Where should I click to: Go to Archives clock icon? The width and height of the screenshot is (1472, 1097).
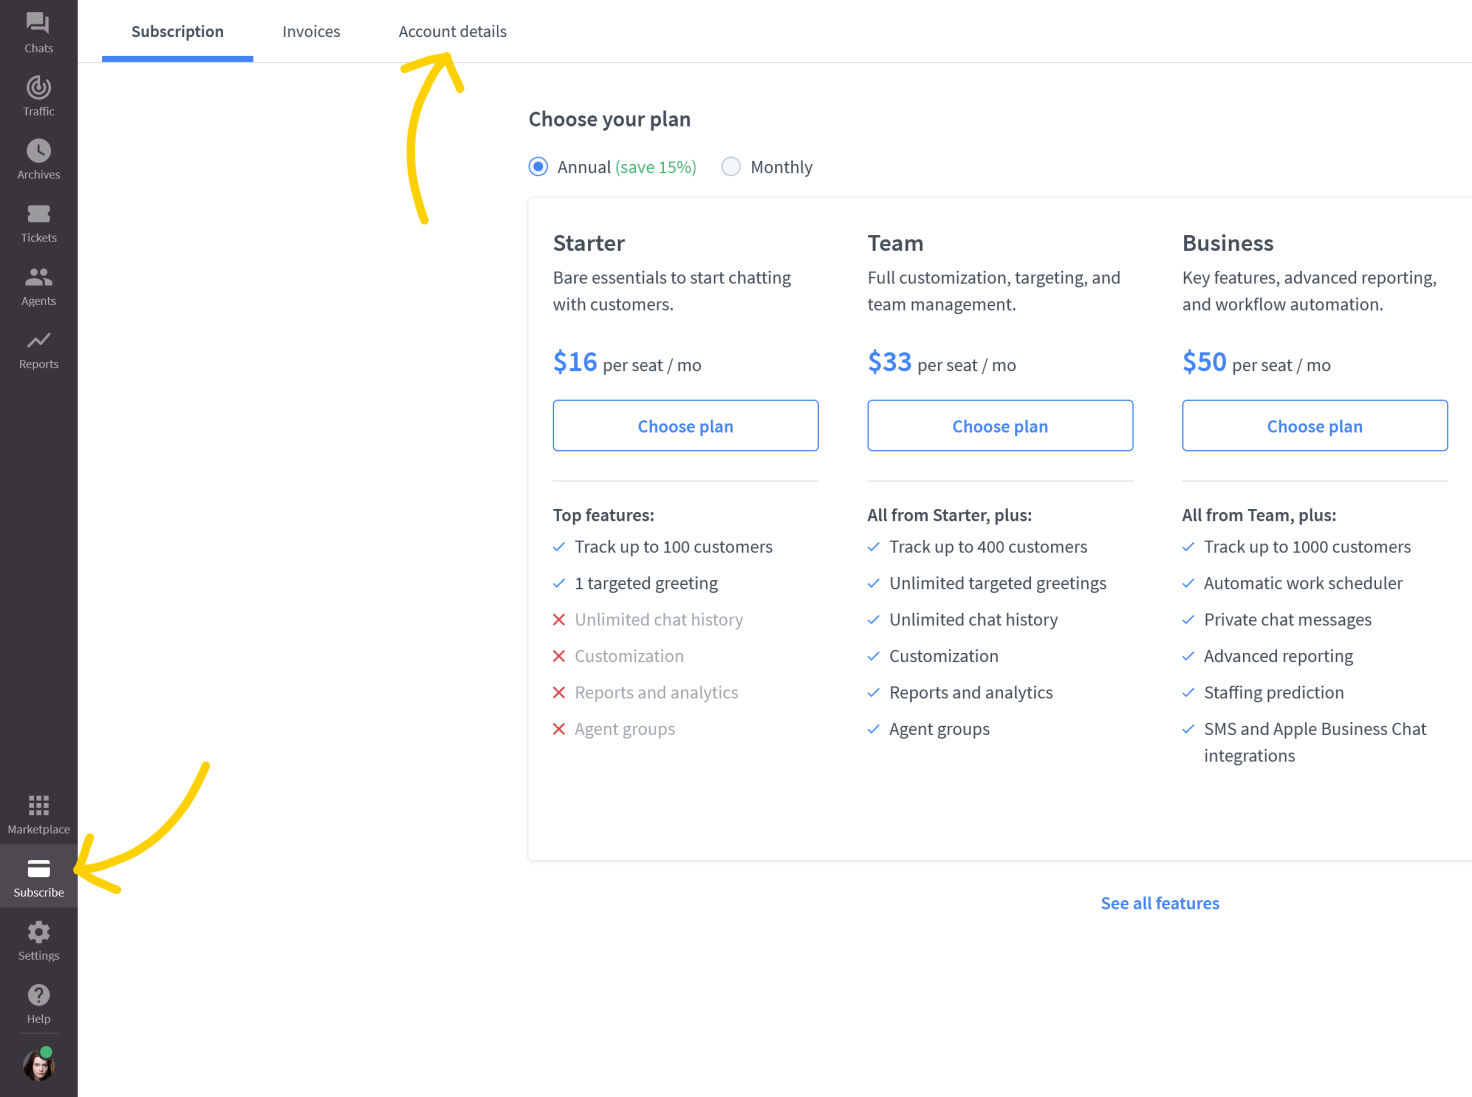[38, 151]
